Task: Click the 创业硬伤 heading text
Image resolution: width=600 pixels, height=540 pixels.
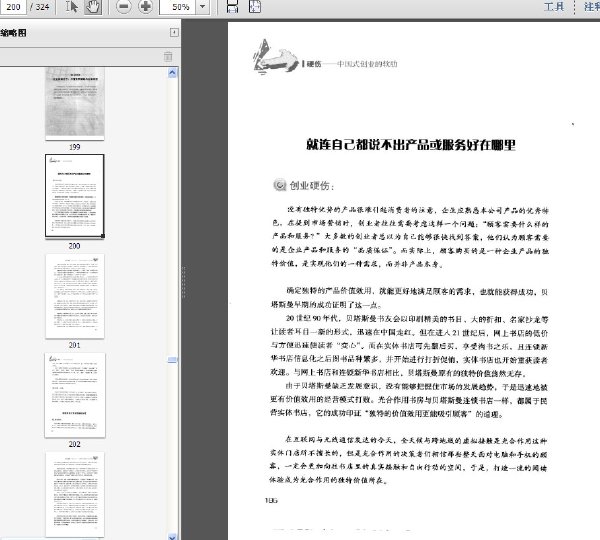Action: click(x=311, y=186)
